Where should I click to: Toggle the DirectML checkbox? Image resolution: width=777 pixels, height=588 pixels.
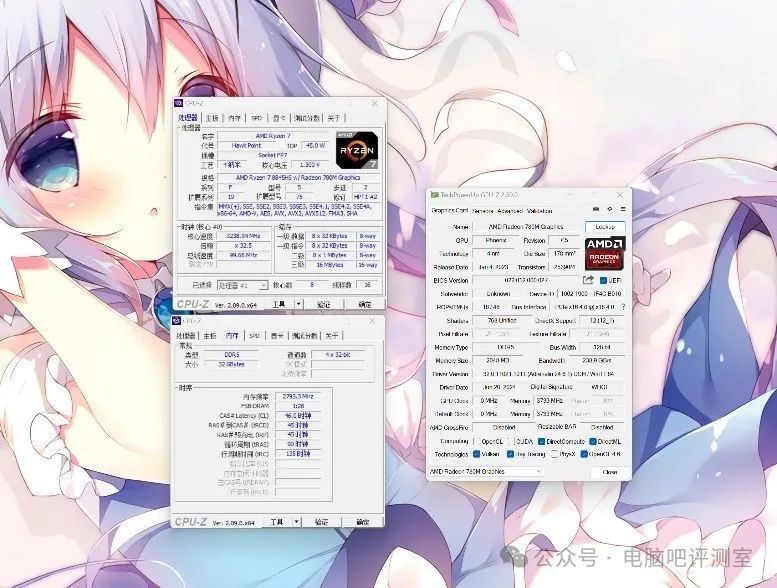(593, 441)
